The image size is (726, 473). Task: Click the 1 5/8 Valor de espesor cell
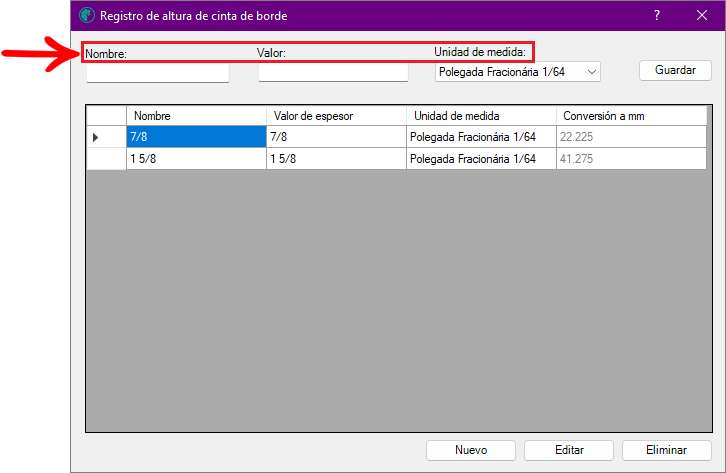(336, 159)
